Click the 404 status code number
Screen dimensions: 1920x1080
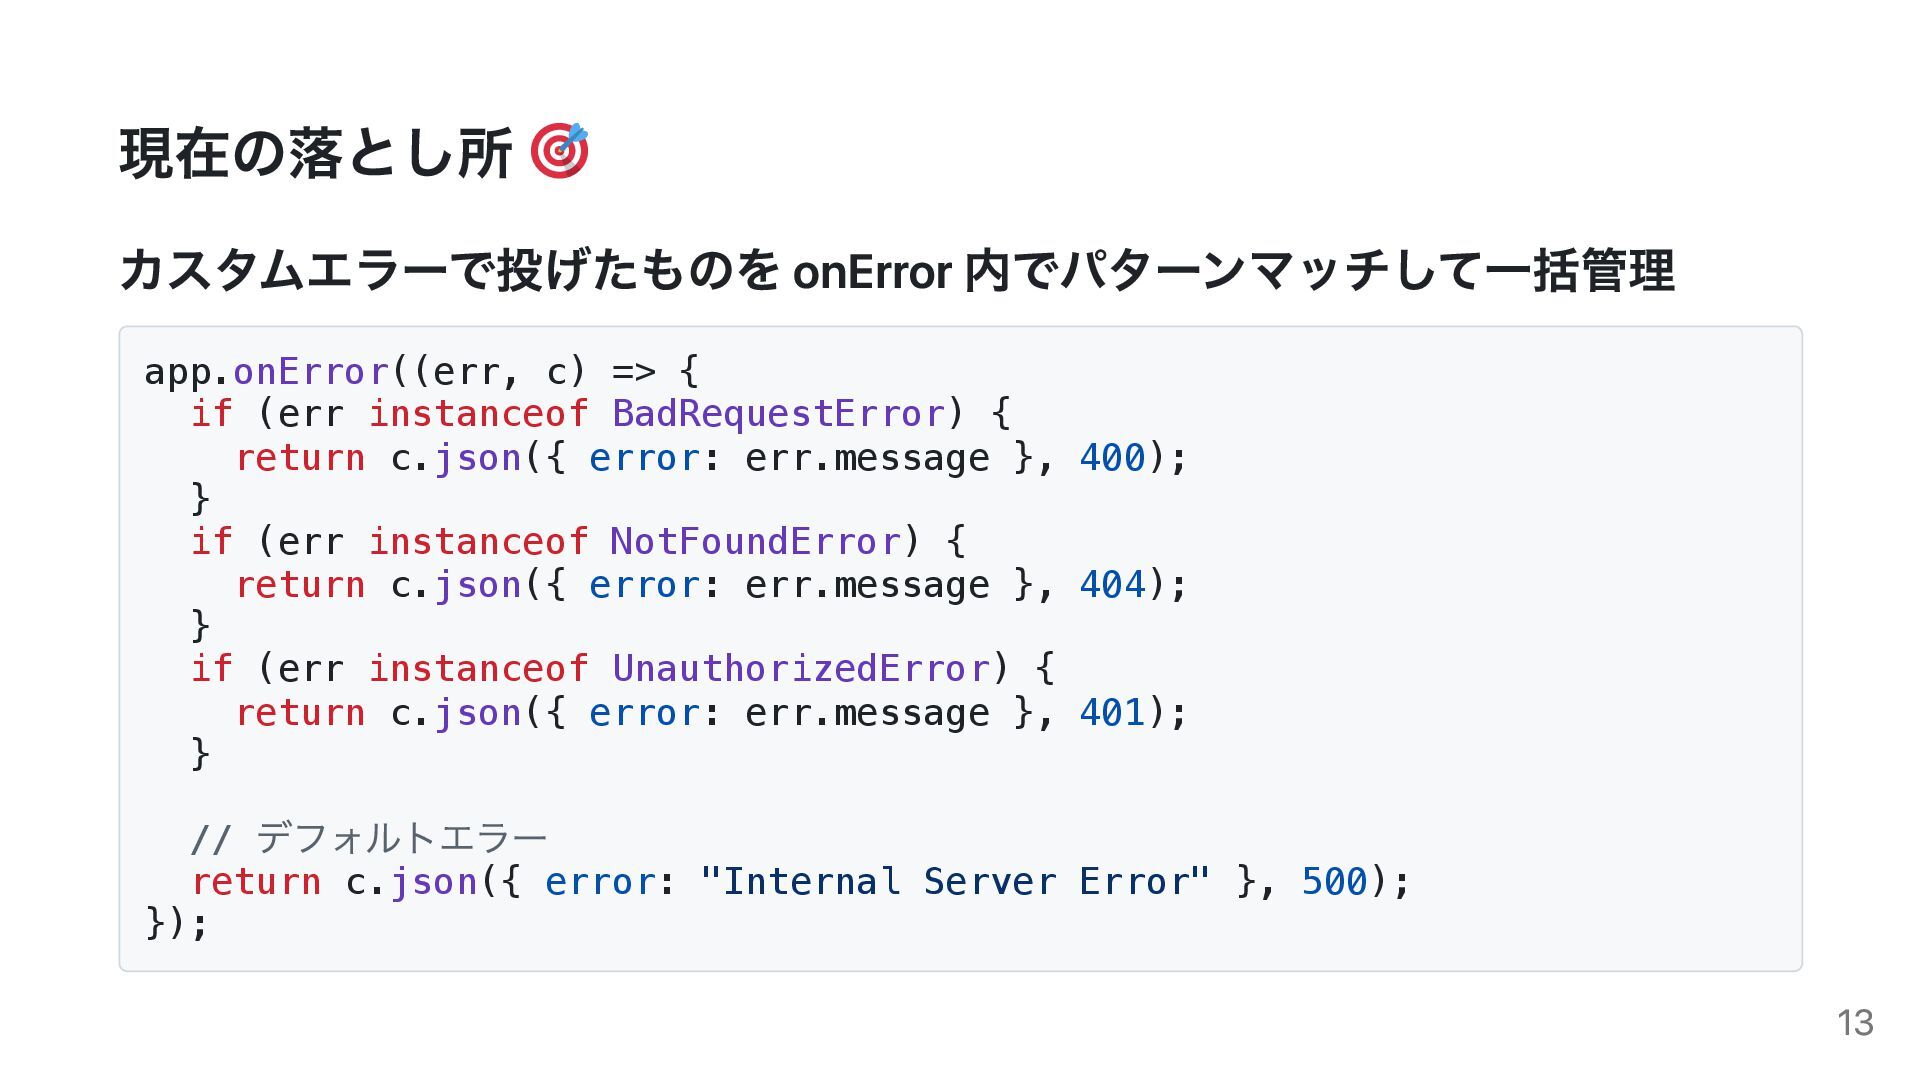pos(1112,585)
